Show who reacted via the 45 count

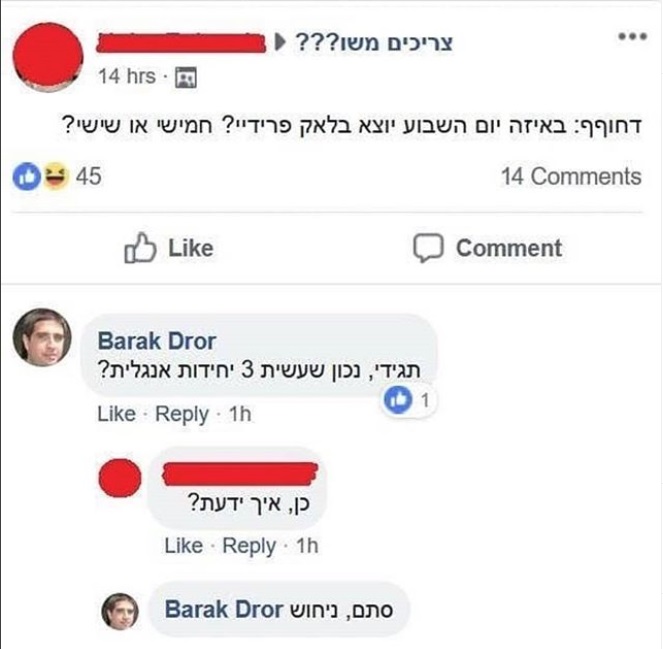coord(89,176)
